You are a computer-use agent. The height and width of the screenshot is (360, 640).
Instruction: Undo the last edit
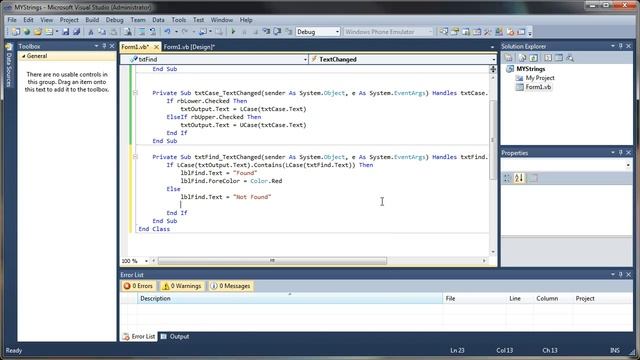(x=167, y=31)
